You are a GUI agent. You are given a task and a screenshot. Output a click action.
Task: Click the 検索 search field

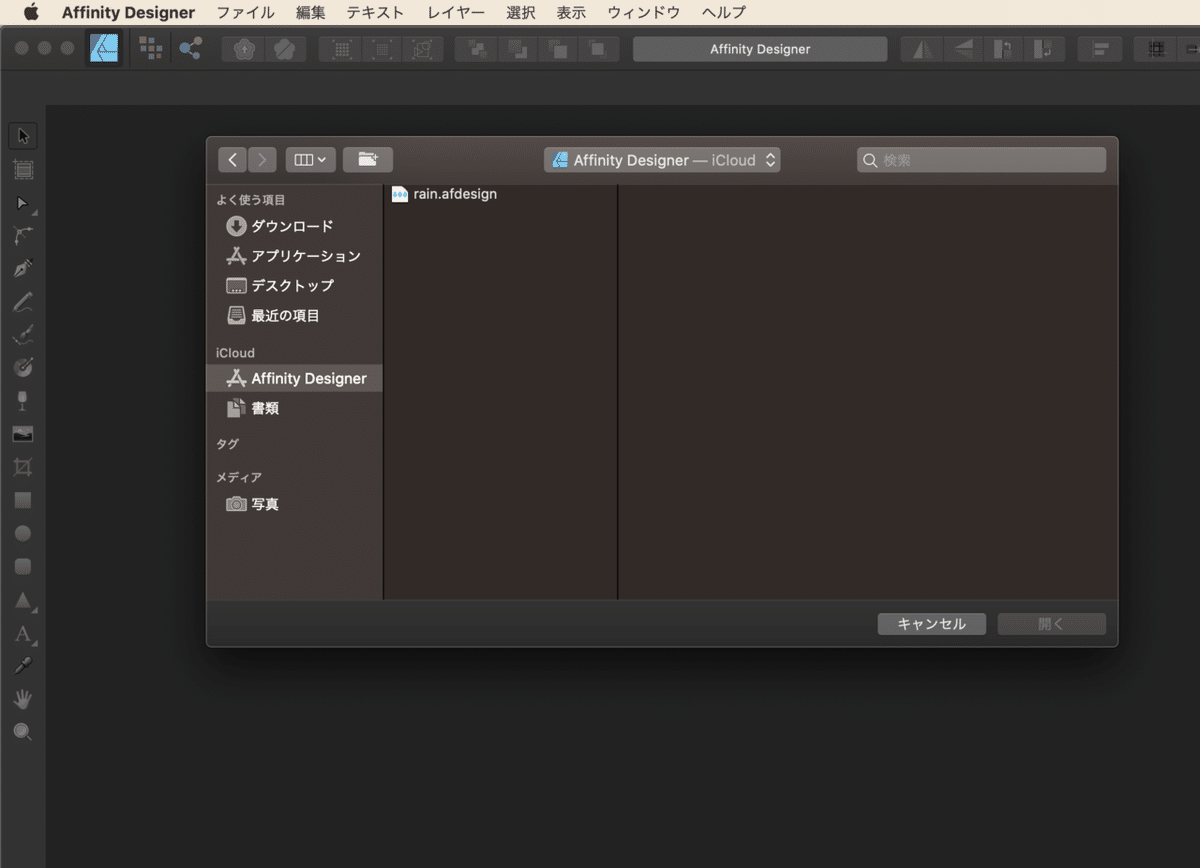point(981,160)
